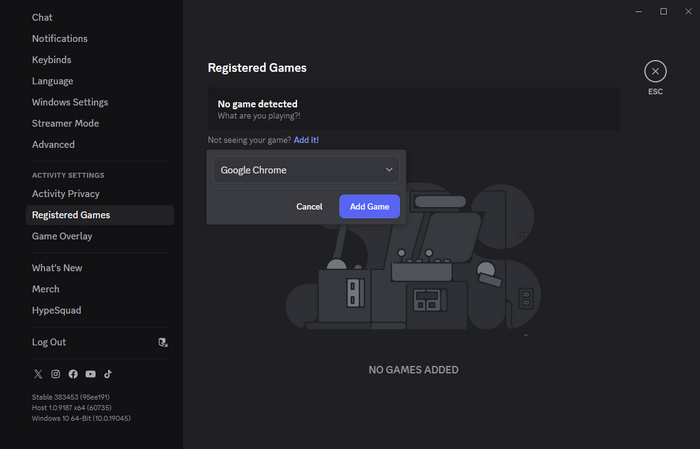Select Registered Games in sidebar
The image size is (700, 449).
point(100,215)
